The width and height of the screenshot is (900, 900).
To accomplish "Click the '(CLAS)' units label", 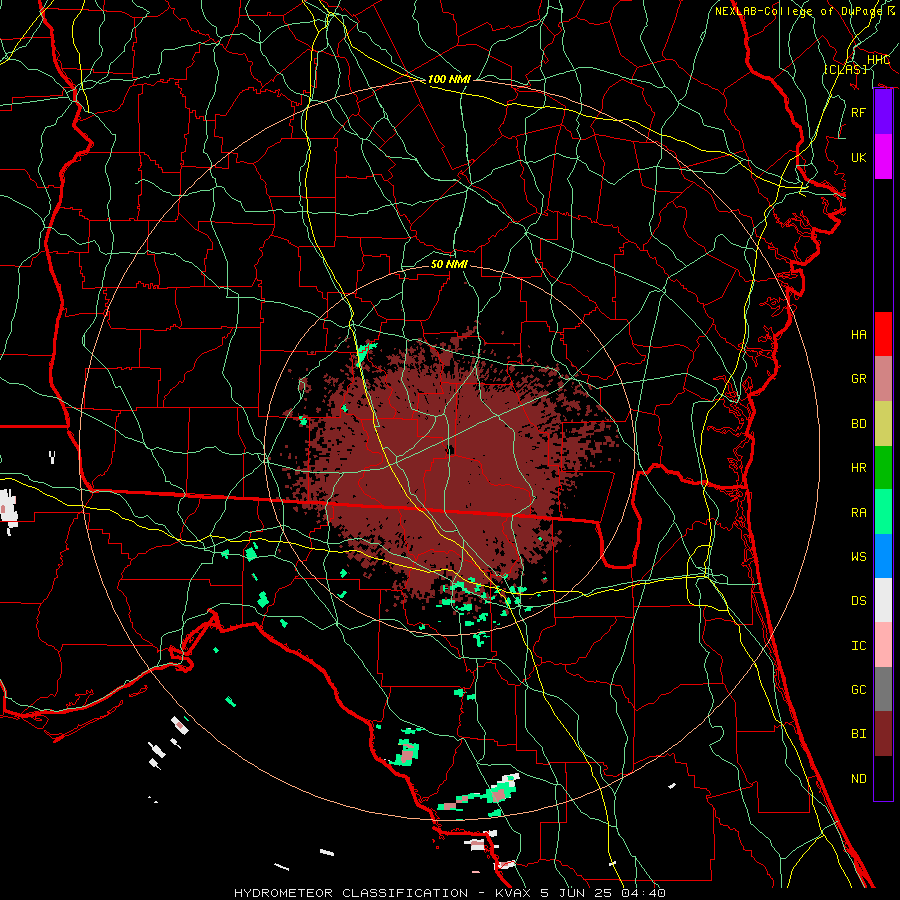I will (845, 69).
